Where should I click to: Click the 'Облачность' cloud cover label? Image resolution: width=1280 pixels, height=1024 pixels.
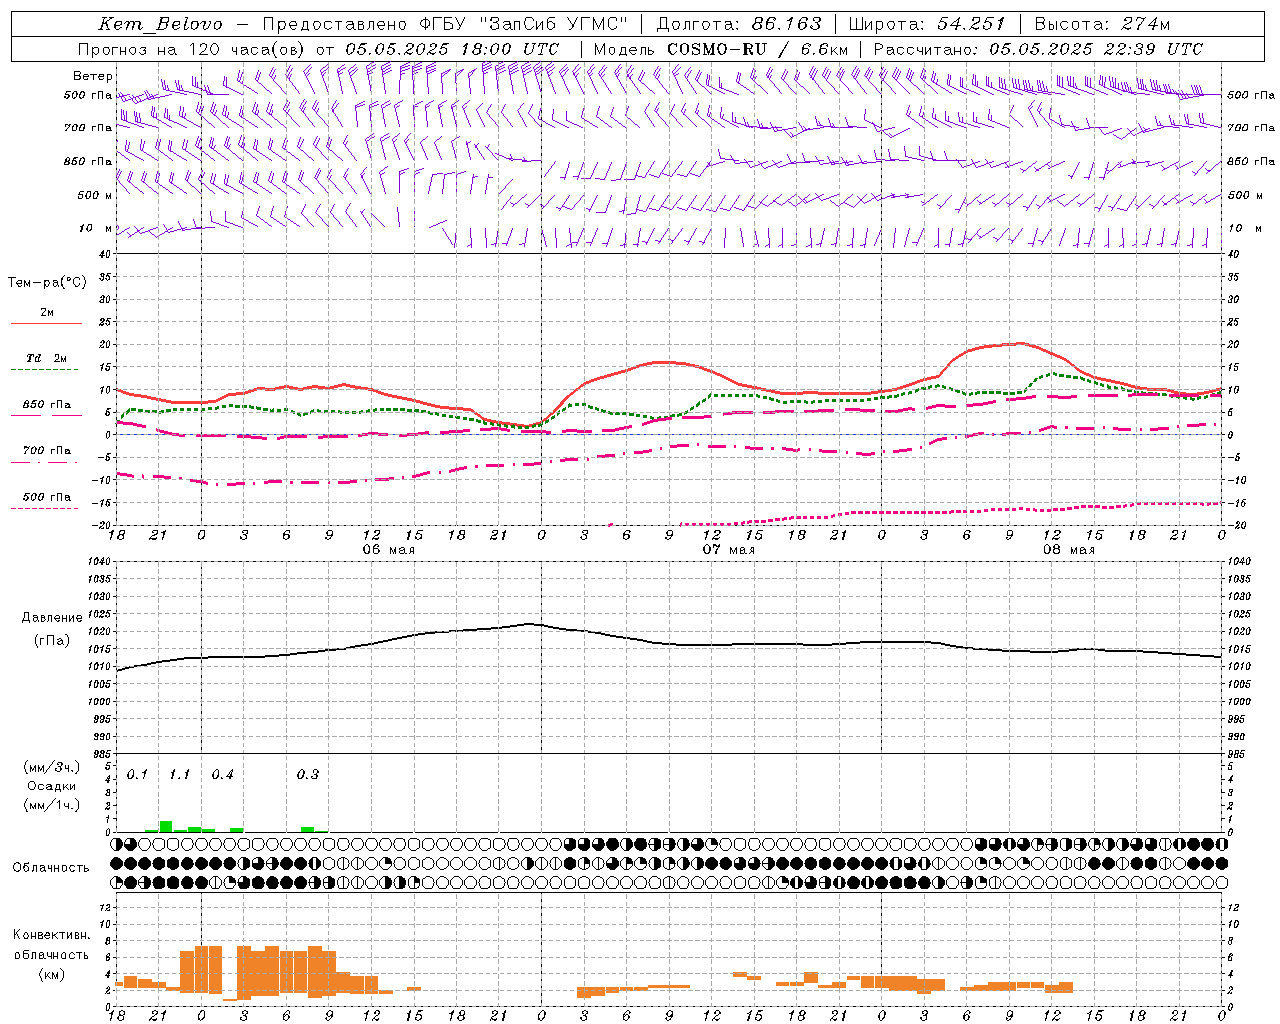(51, 867)
